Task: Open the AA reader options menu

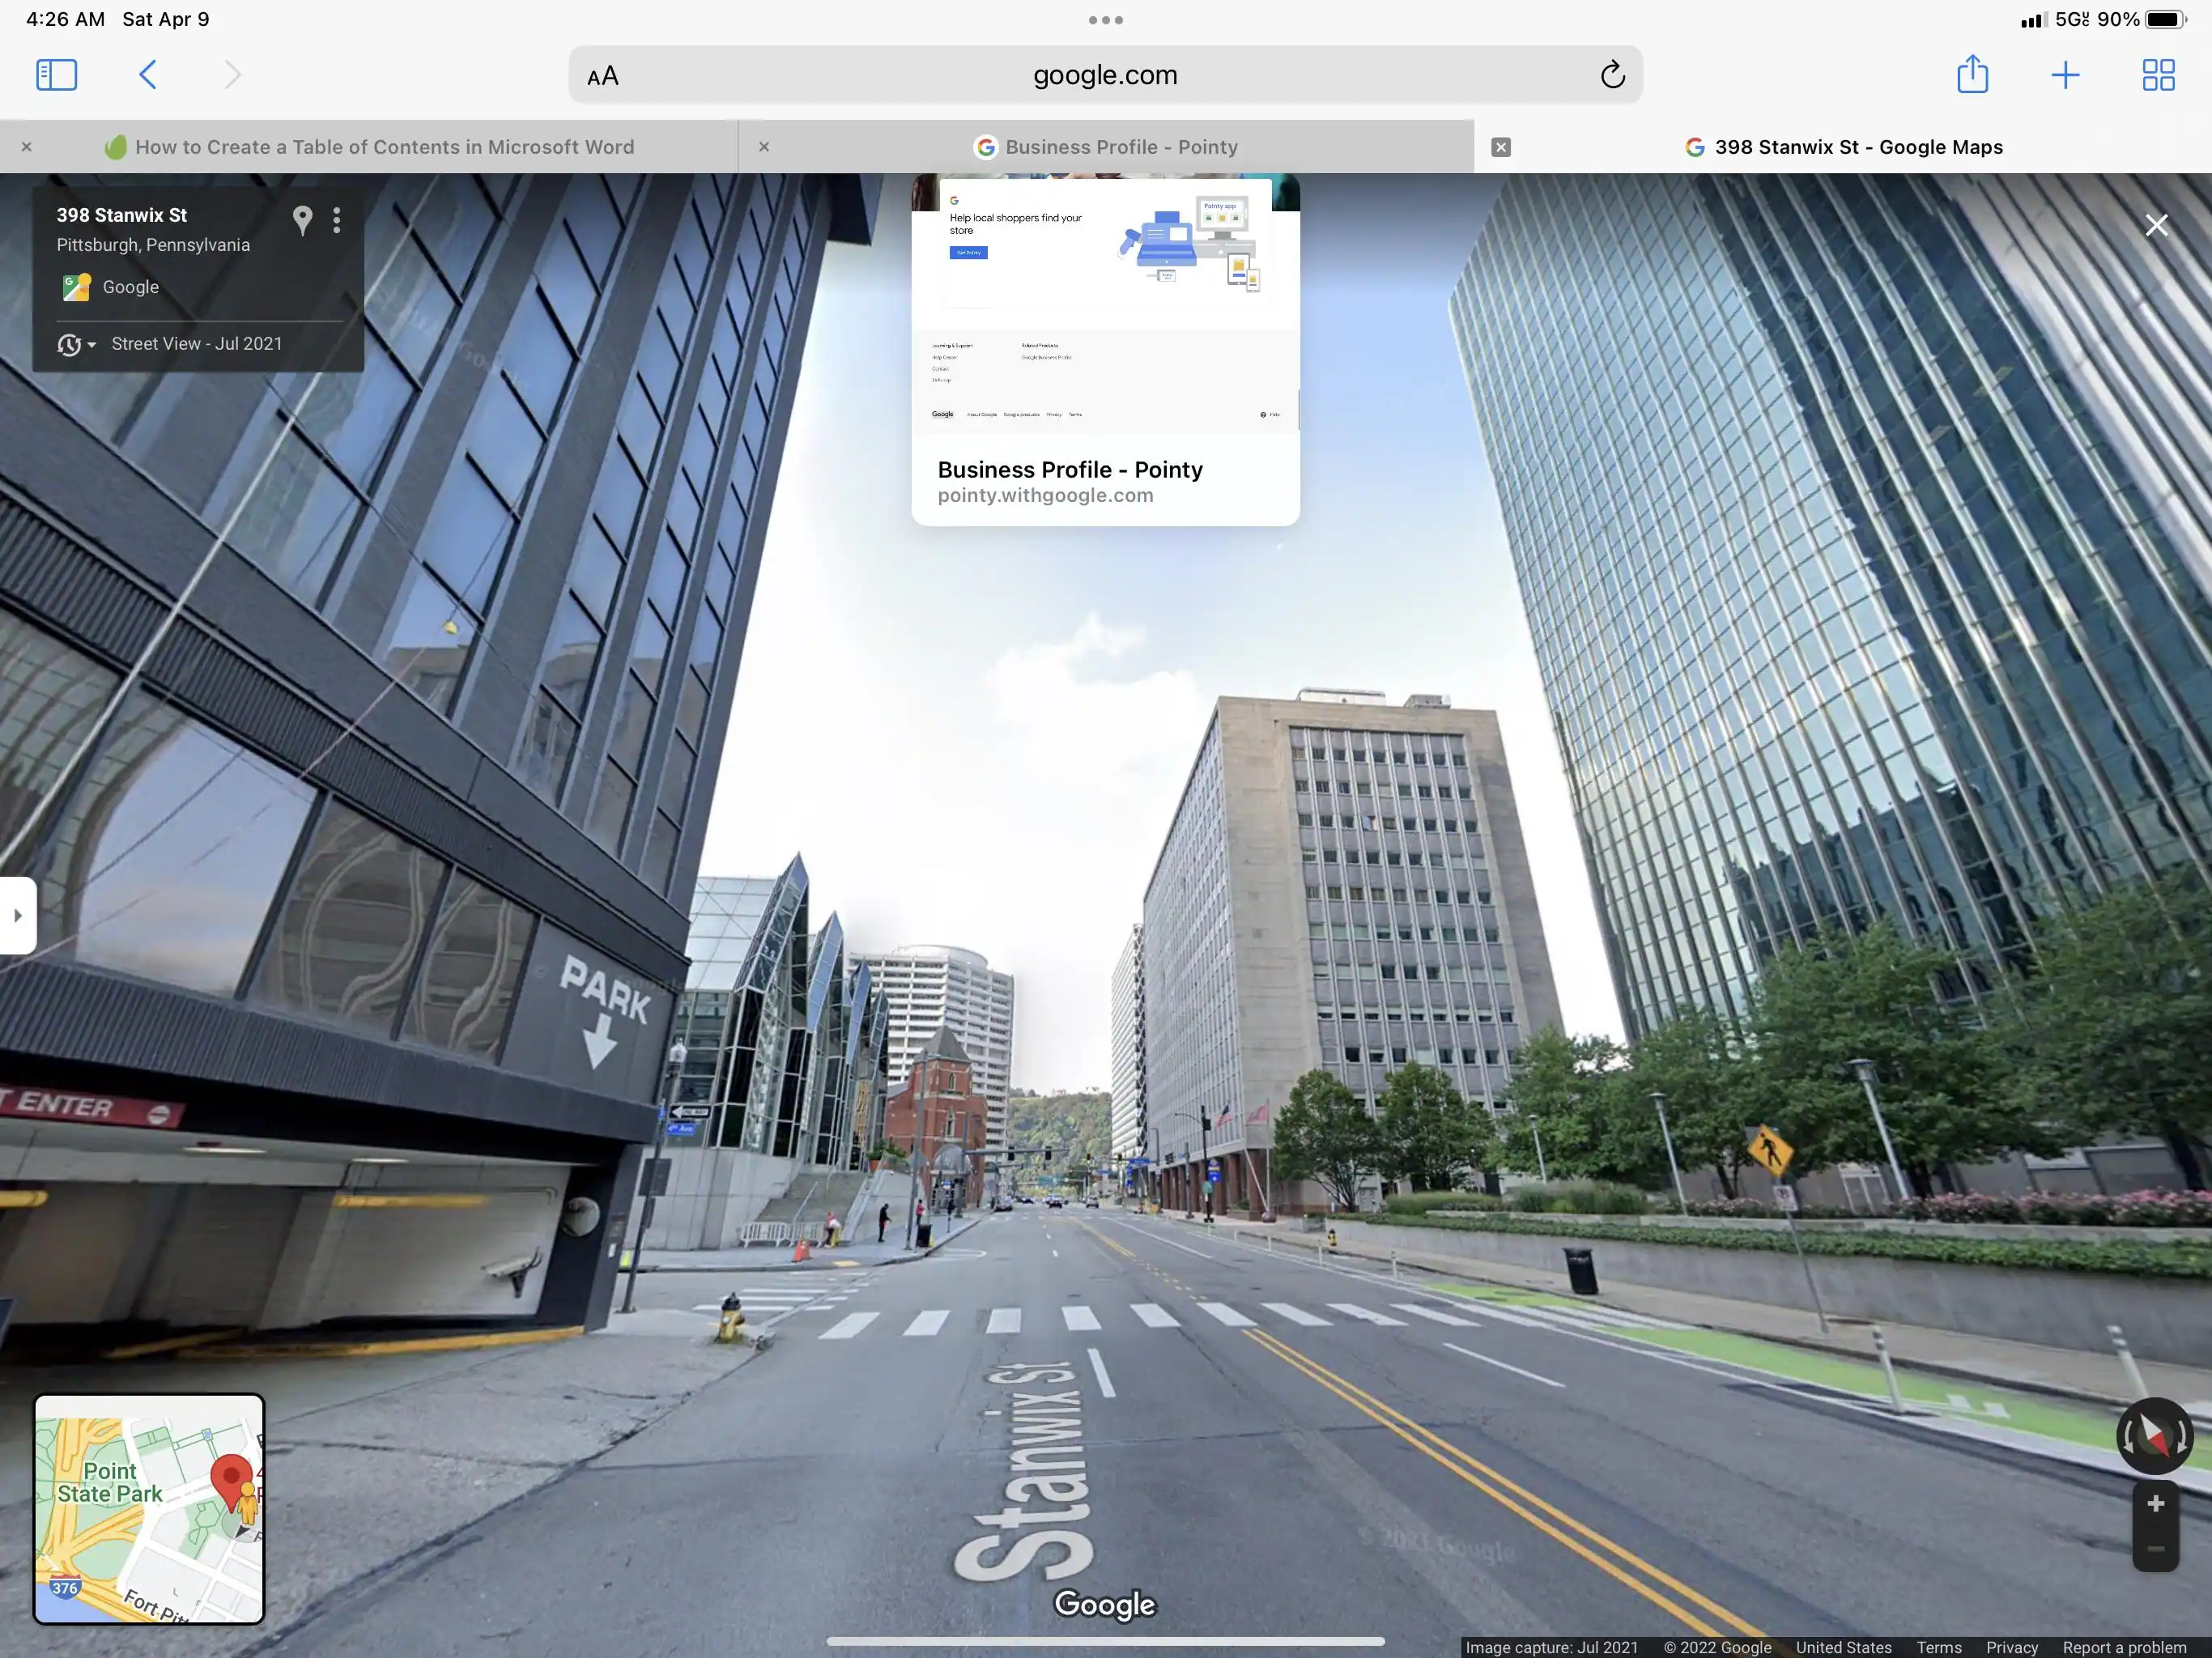Action: 603,76
